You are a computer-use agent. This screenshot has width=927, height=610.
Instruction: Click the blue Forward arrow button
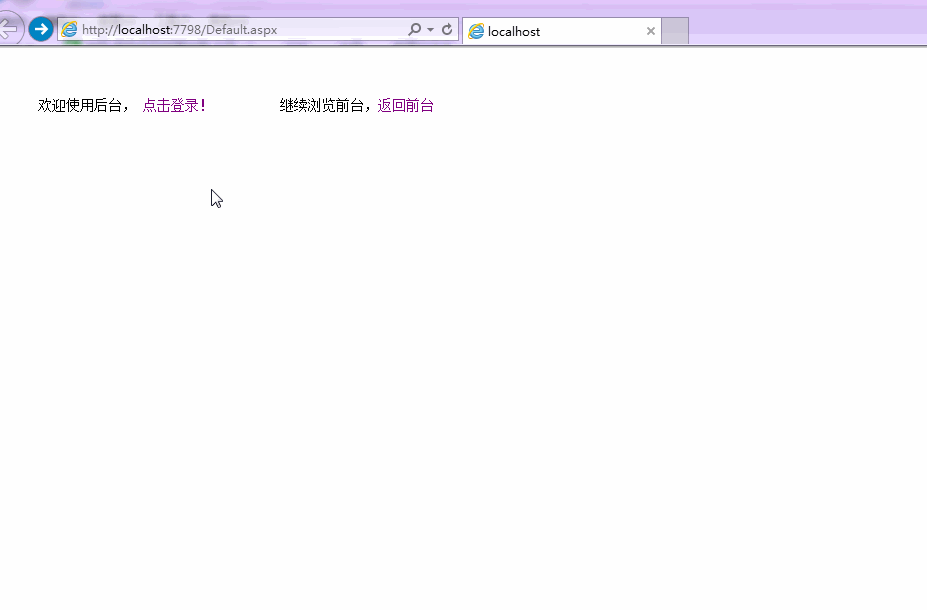(41, 29)
